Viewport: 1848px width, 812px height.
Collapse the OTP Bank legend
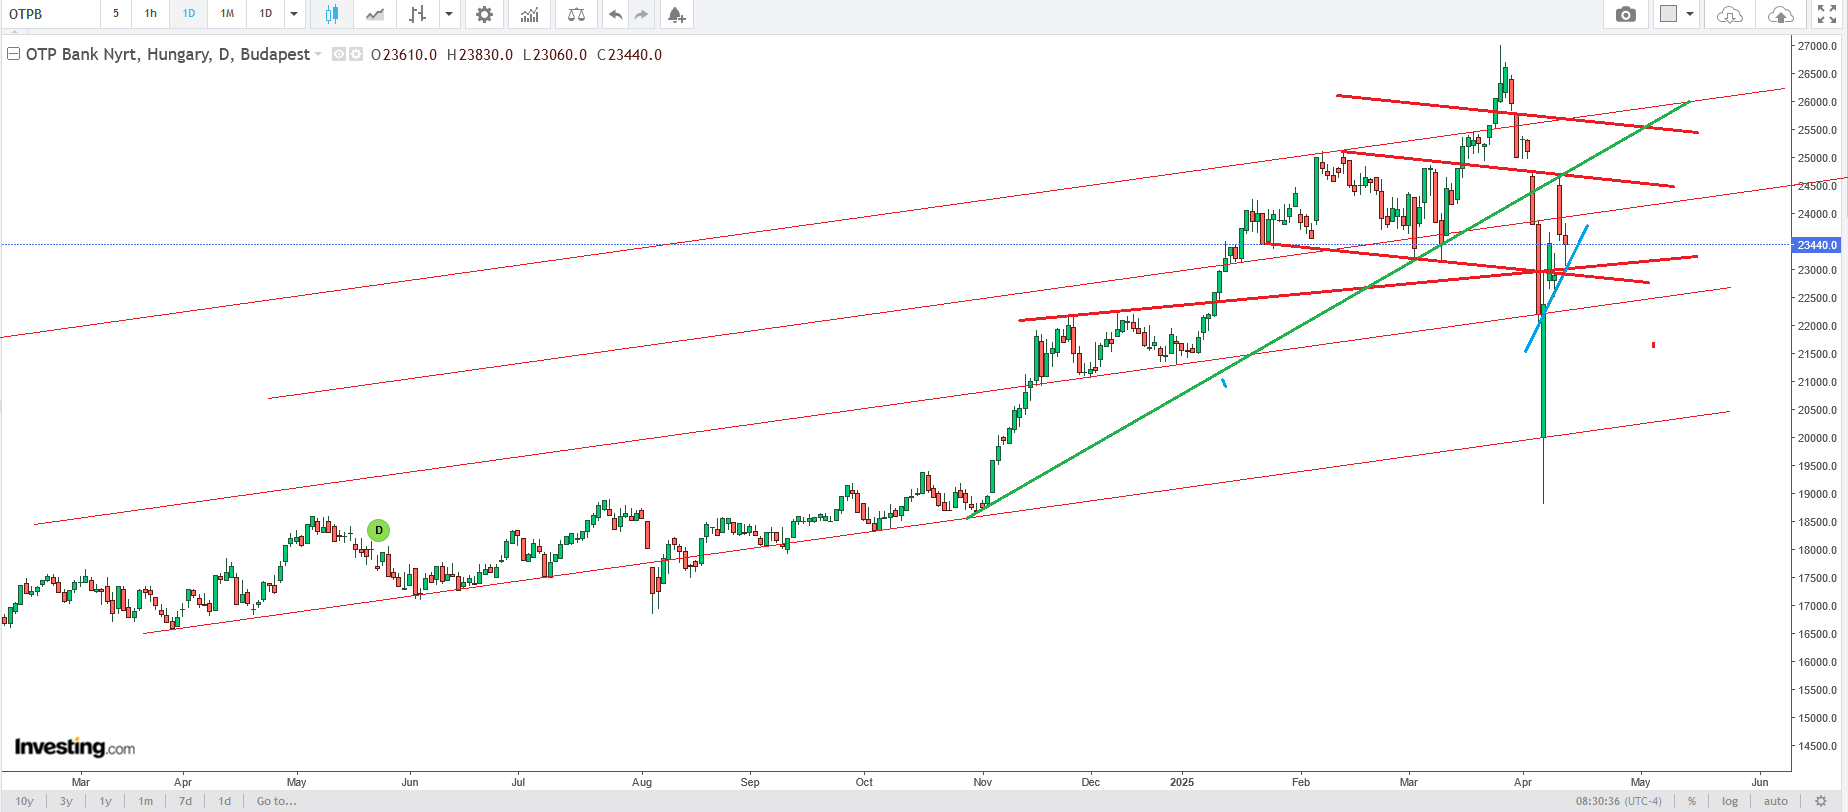[14, 54]
